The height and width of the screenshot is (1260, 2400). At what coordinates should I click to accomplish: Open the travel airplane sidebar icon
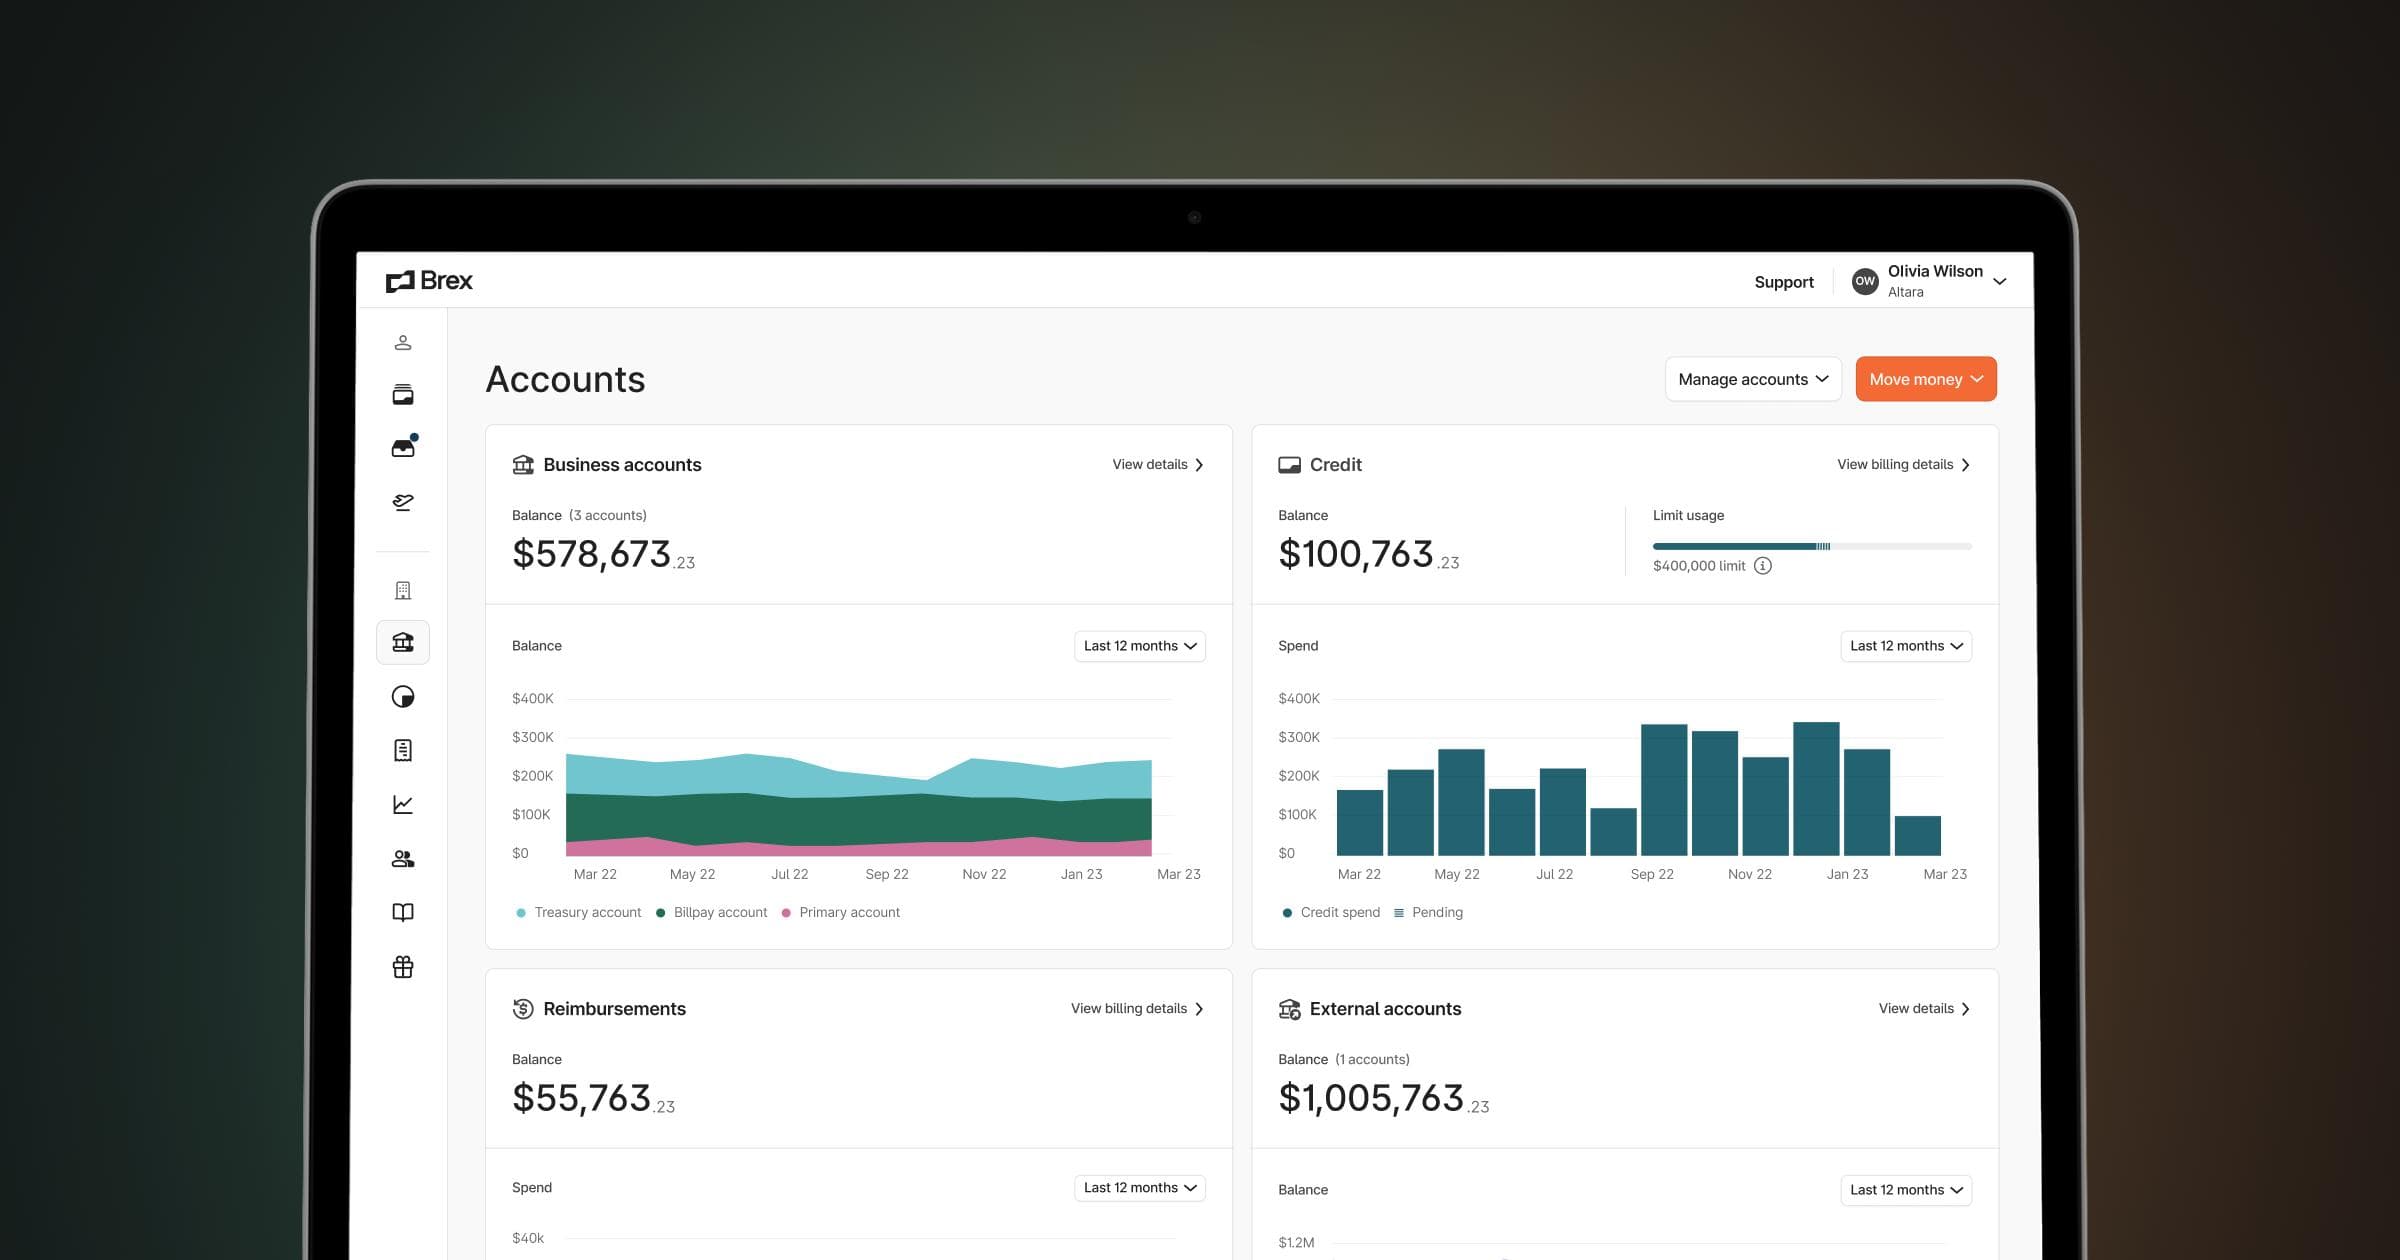[403, 502]
